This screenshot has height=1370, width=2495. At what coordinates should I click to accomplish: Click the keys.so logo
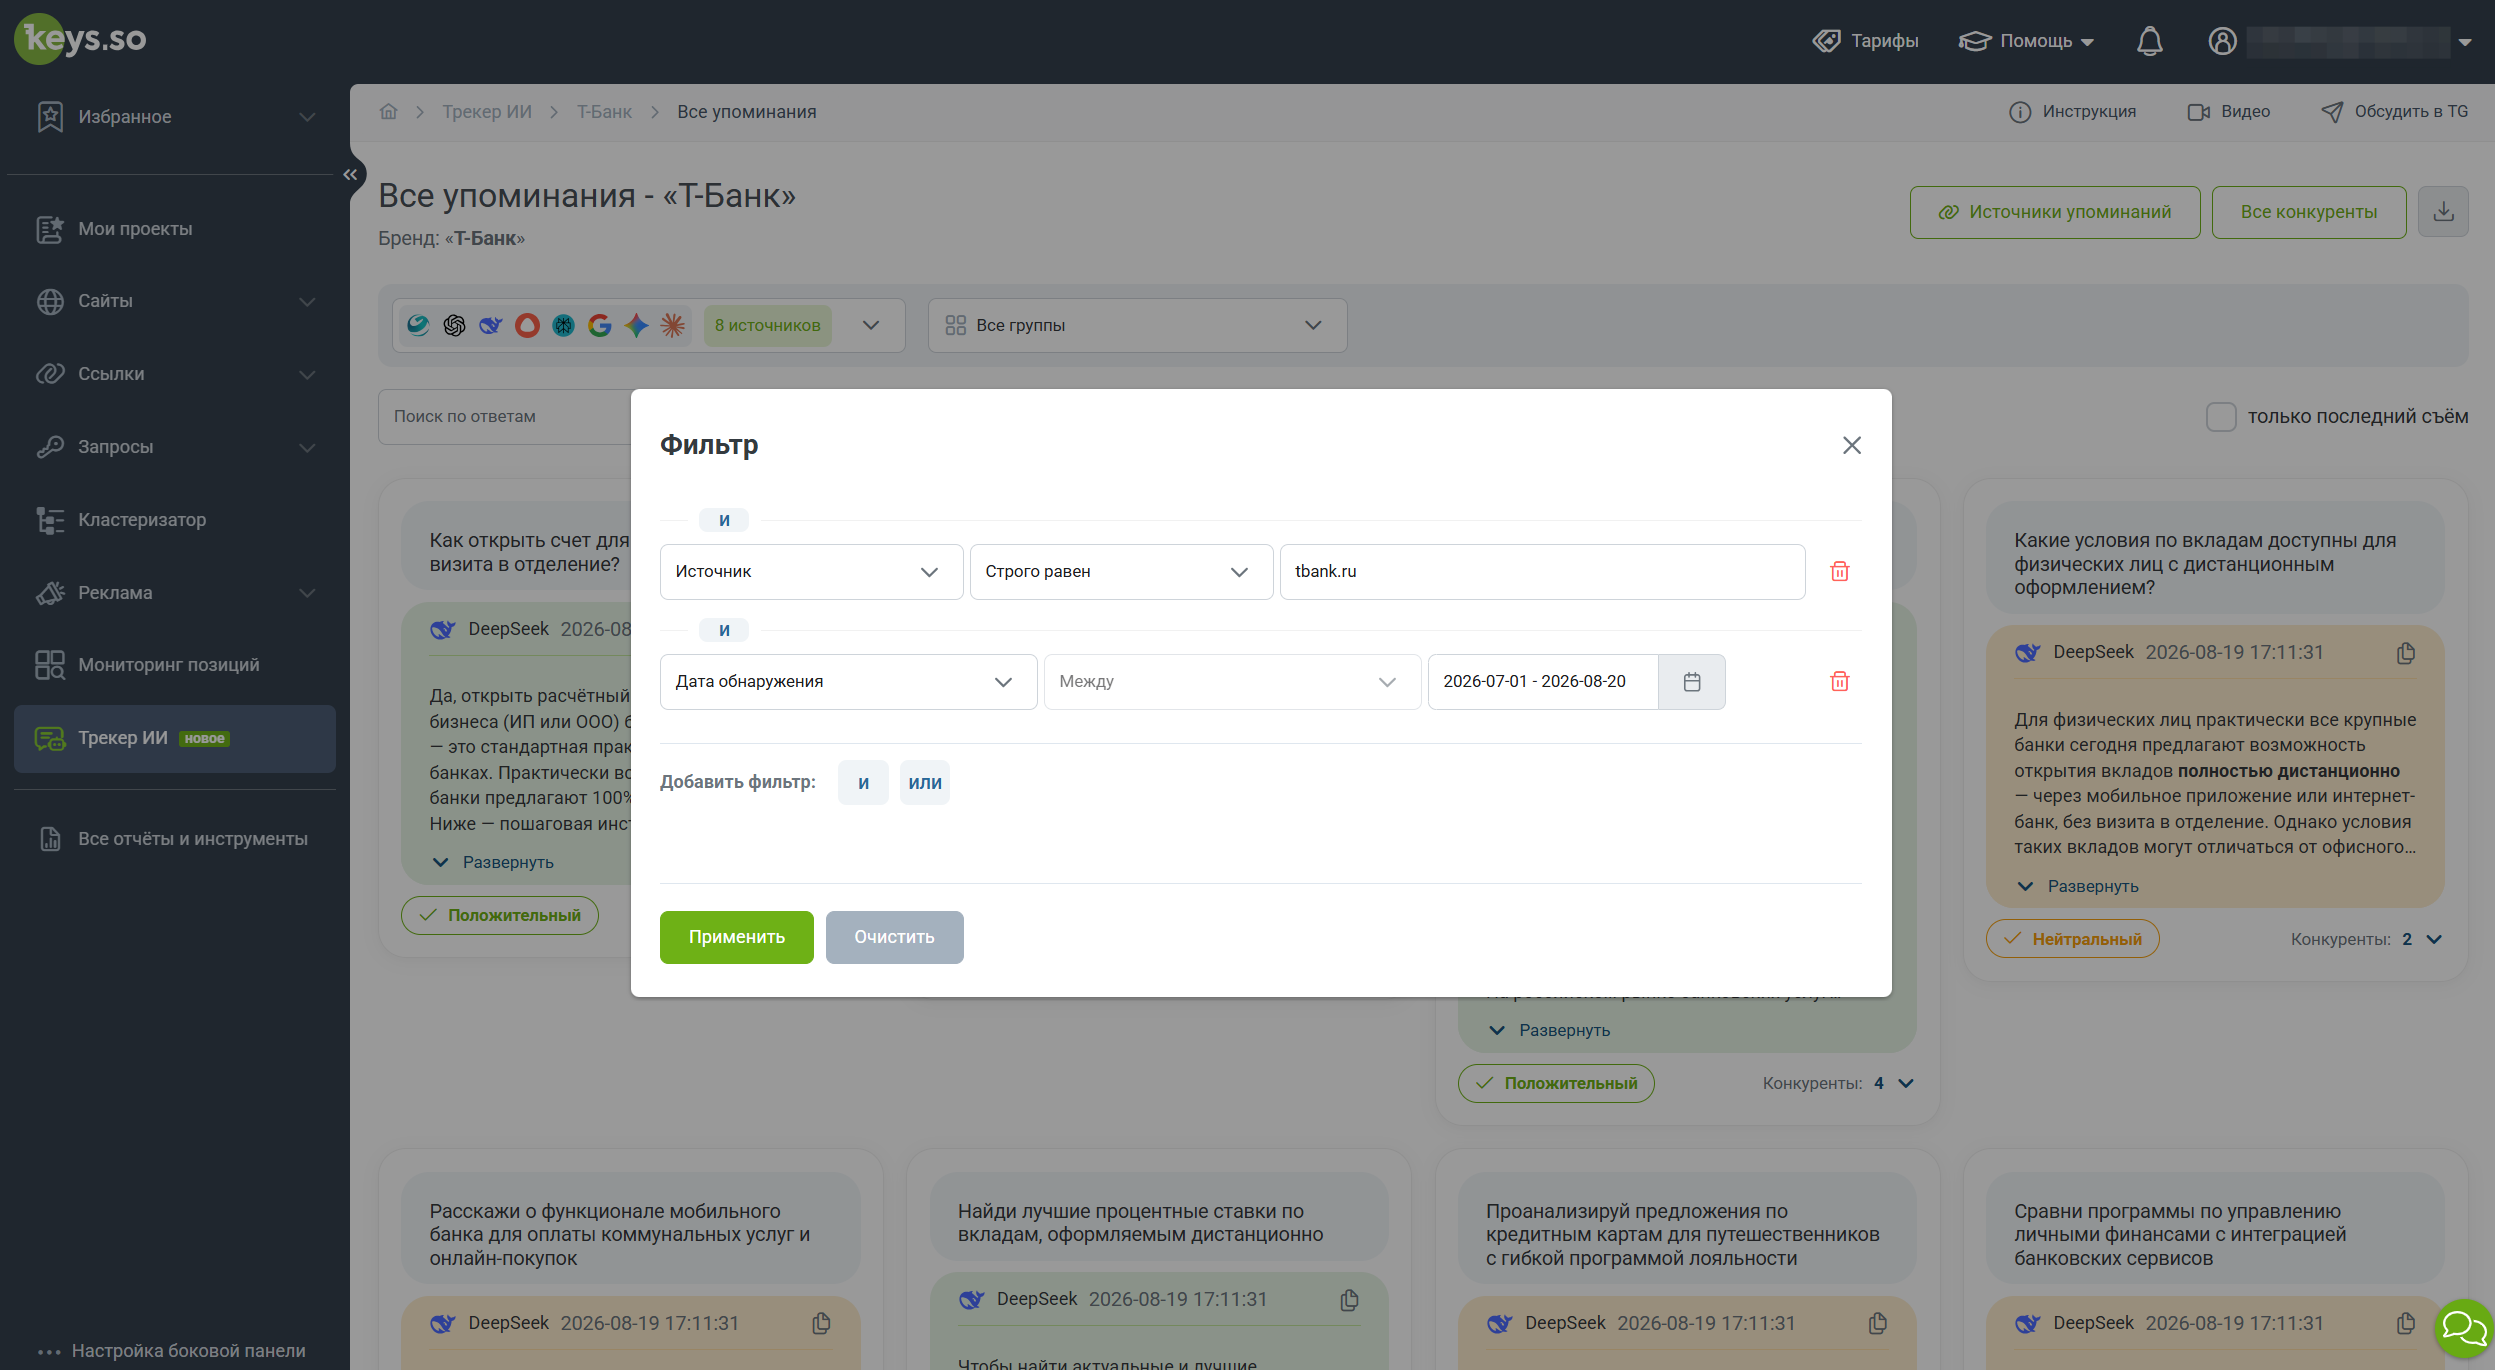[x=81, y=39]
